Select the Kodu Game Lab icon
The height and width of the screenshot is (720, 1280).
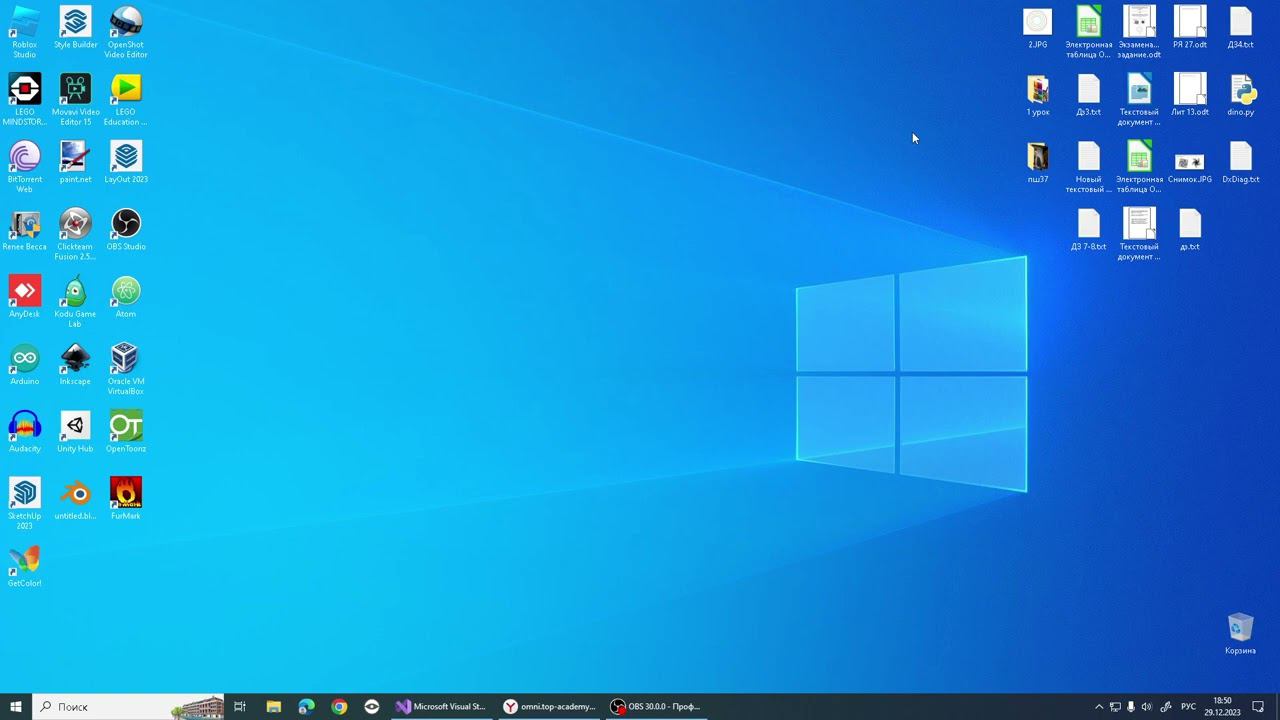tap(75, 301)
